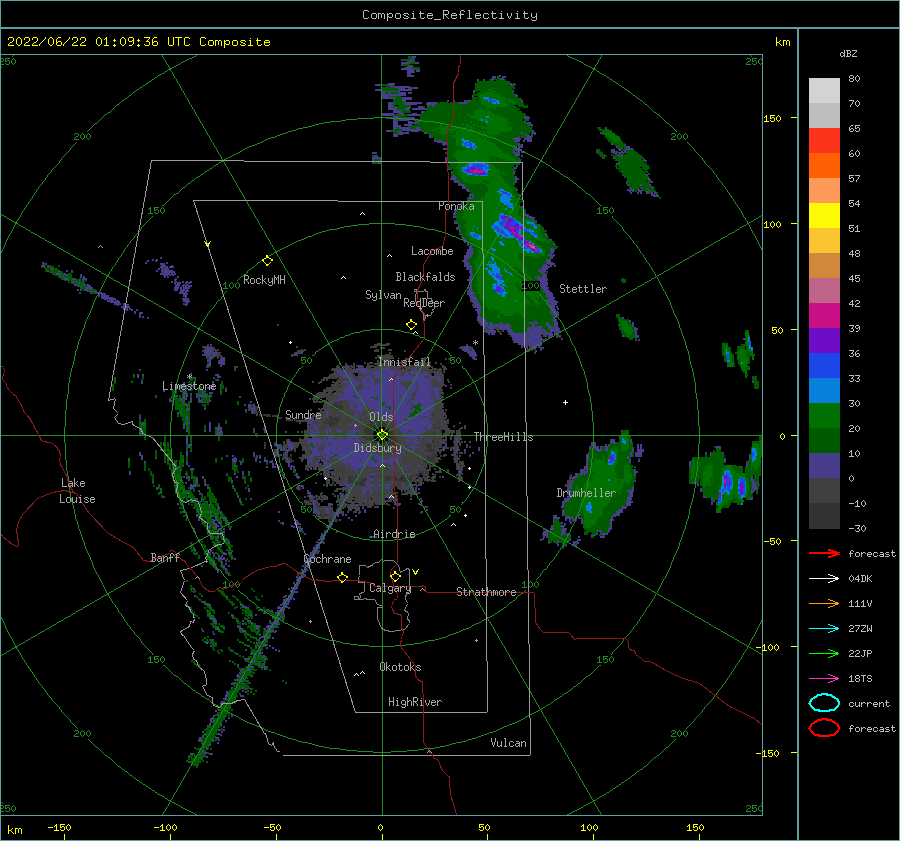Click the purple 10 dBZ color swatch
Viewport: 900px width, 841px height.
coord(824,465)
